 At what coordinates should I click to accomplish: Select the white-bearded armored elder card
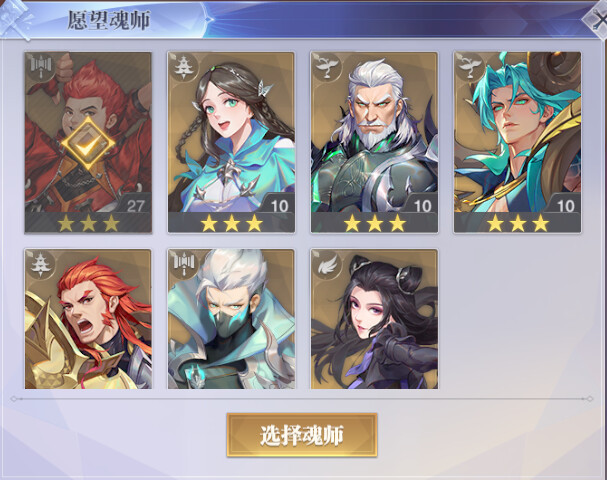coord(374,142)
